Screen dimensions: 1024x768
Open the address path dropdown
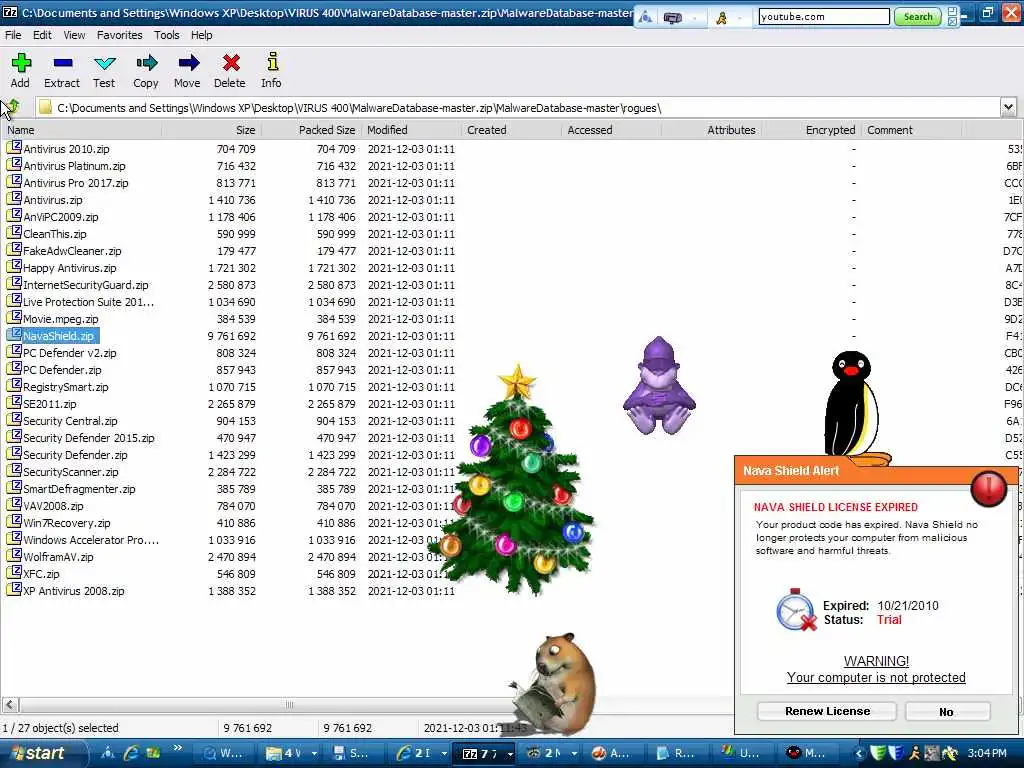[x=1008, y=107]
